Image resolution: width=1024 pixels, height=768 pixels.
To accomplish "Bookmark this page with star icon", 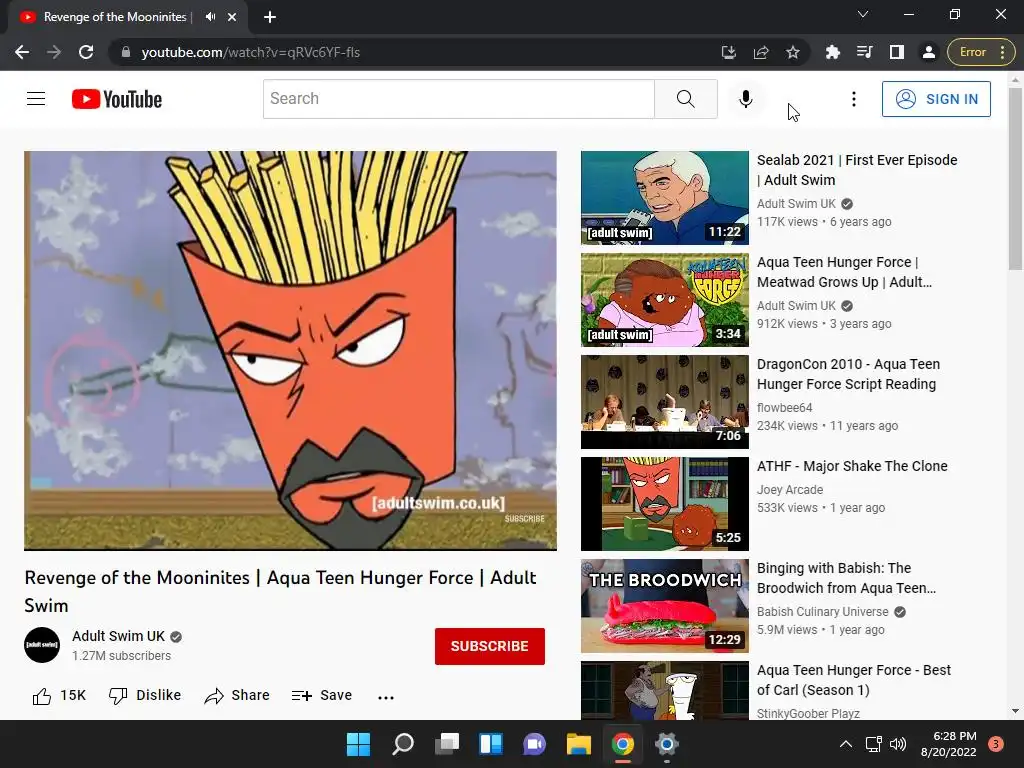I will 793,52.
